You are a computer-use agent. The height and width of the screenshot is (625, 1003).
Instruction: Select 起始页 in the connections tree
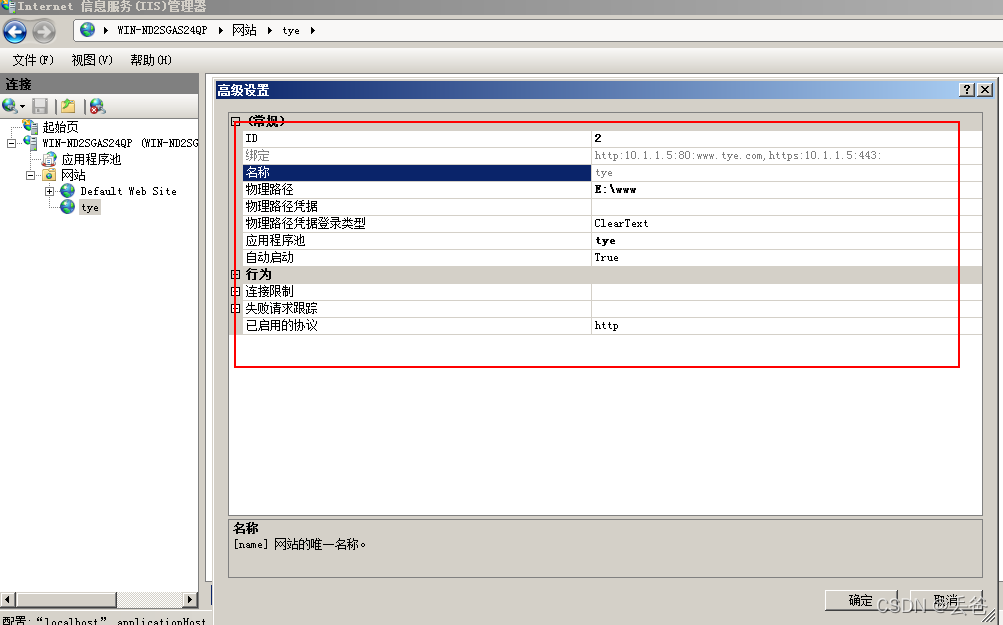(x=61, y=127)
